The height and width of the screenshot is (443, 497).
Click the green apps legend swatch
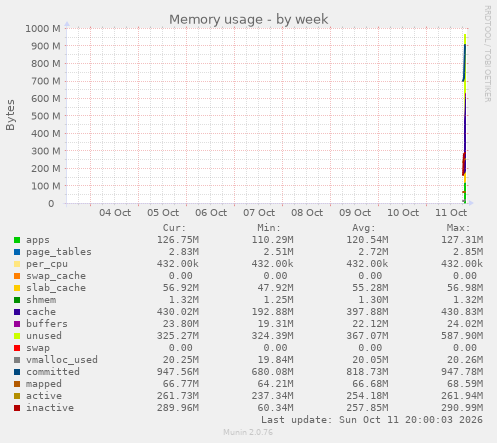(17, 240)
